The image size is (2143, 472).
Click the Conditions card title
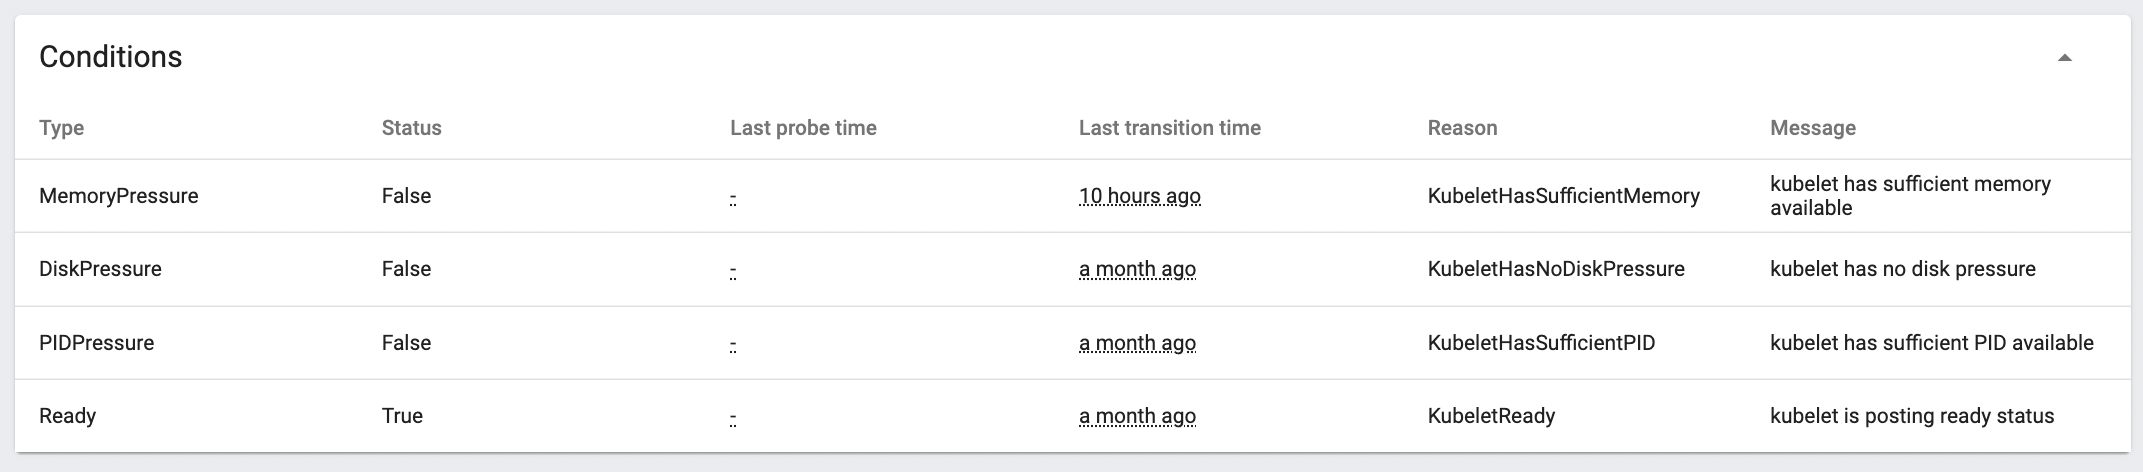[x=110, y=57]
